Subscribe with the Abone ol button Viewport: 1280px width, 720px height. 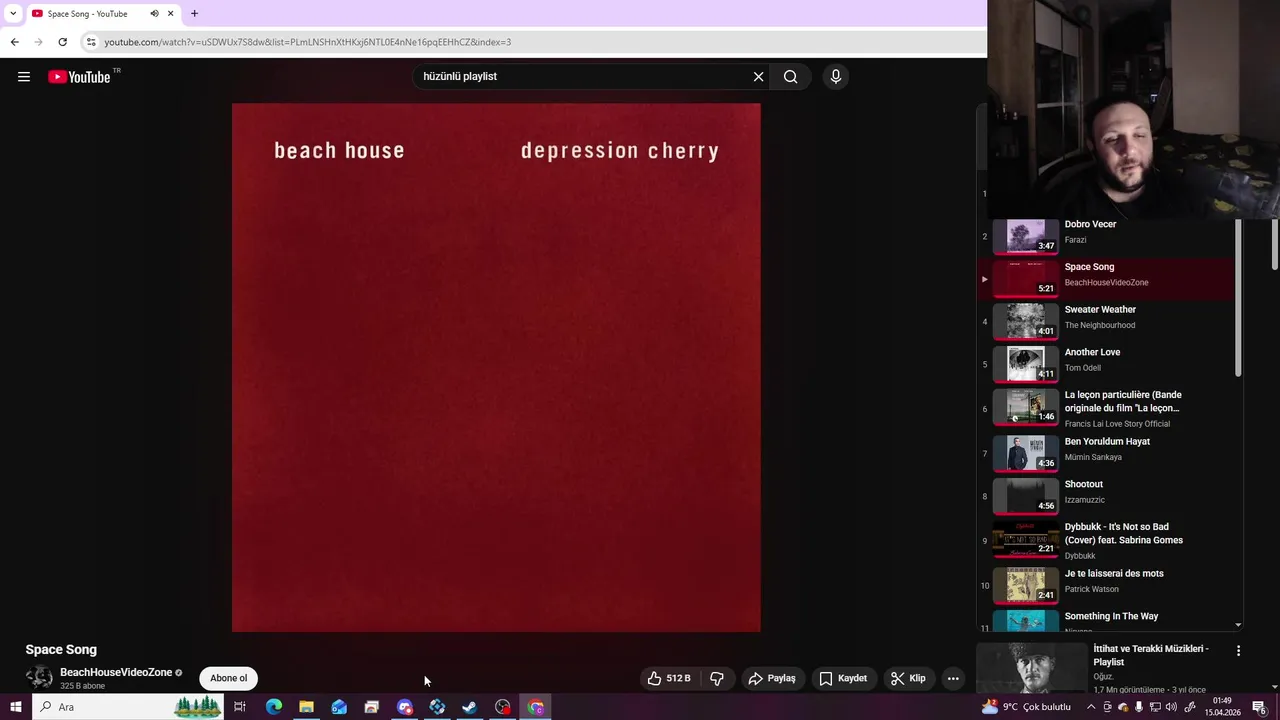coord(228,678)
